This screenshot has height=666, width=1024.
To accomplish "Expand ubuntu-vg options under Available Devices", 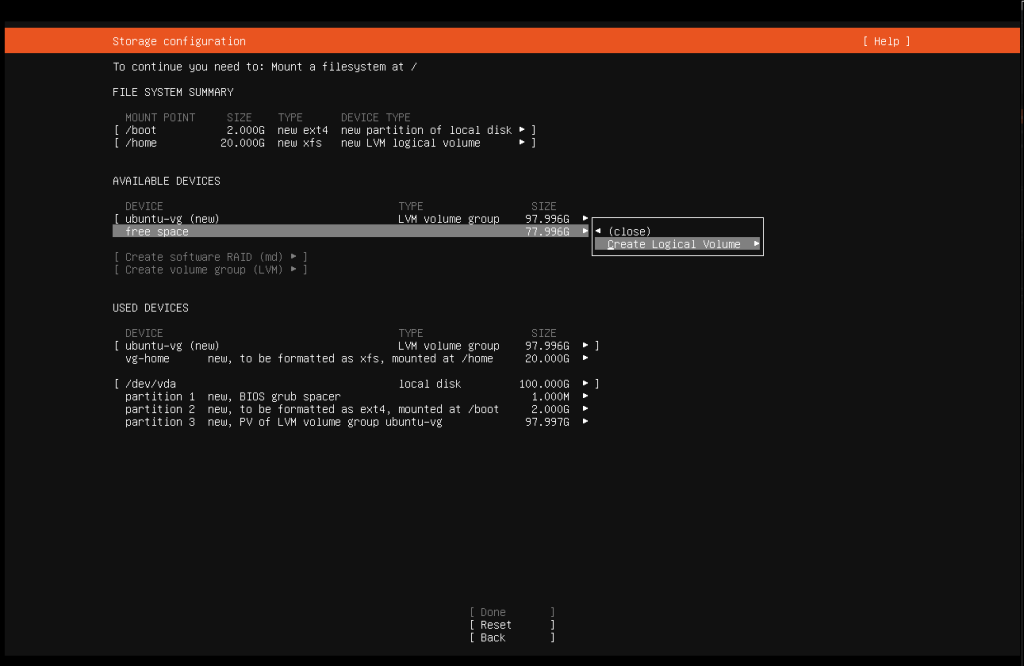I will [585, 218].
